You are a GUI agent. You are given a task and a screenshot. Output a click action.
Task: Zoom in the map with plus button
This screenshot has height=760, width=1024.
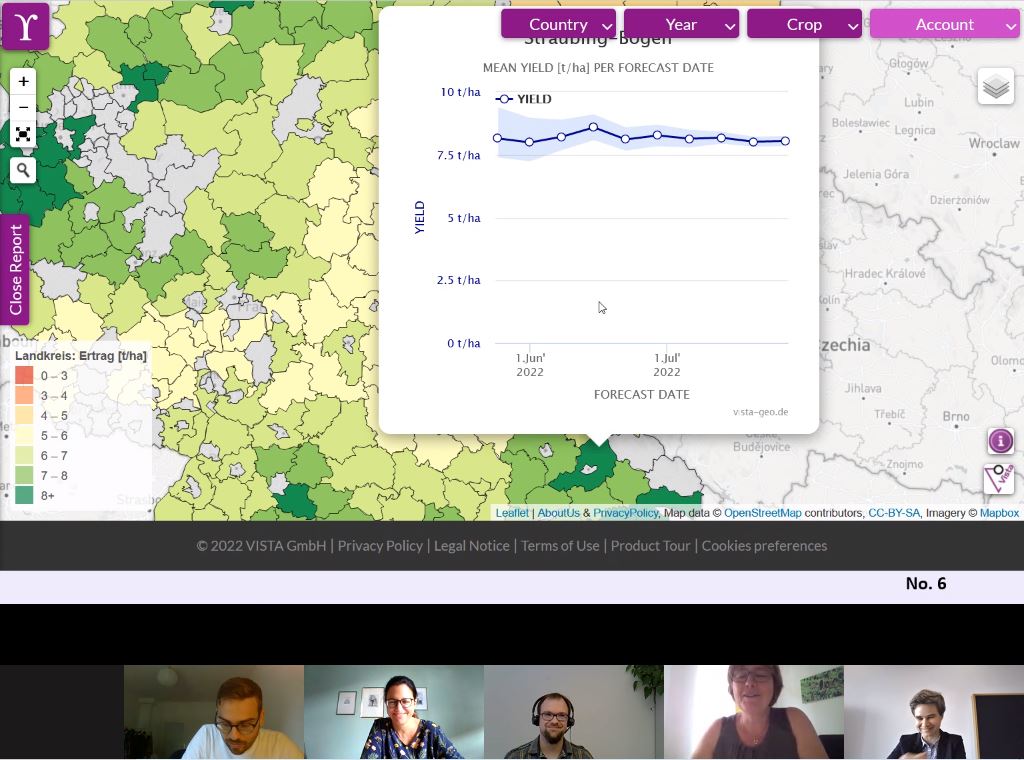coord(23,82)
